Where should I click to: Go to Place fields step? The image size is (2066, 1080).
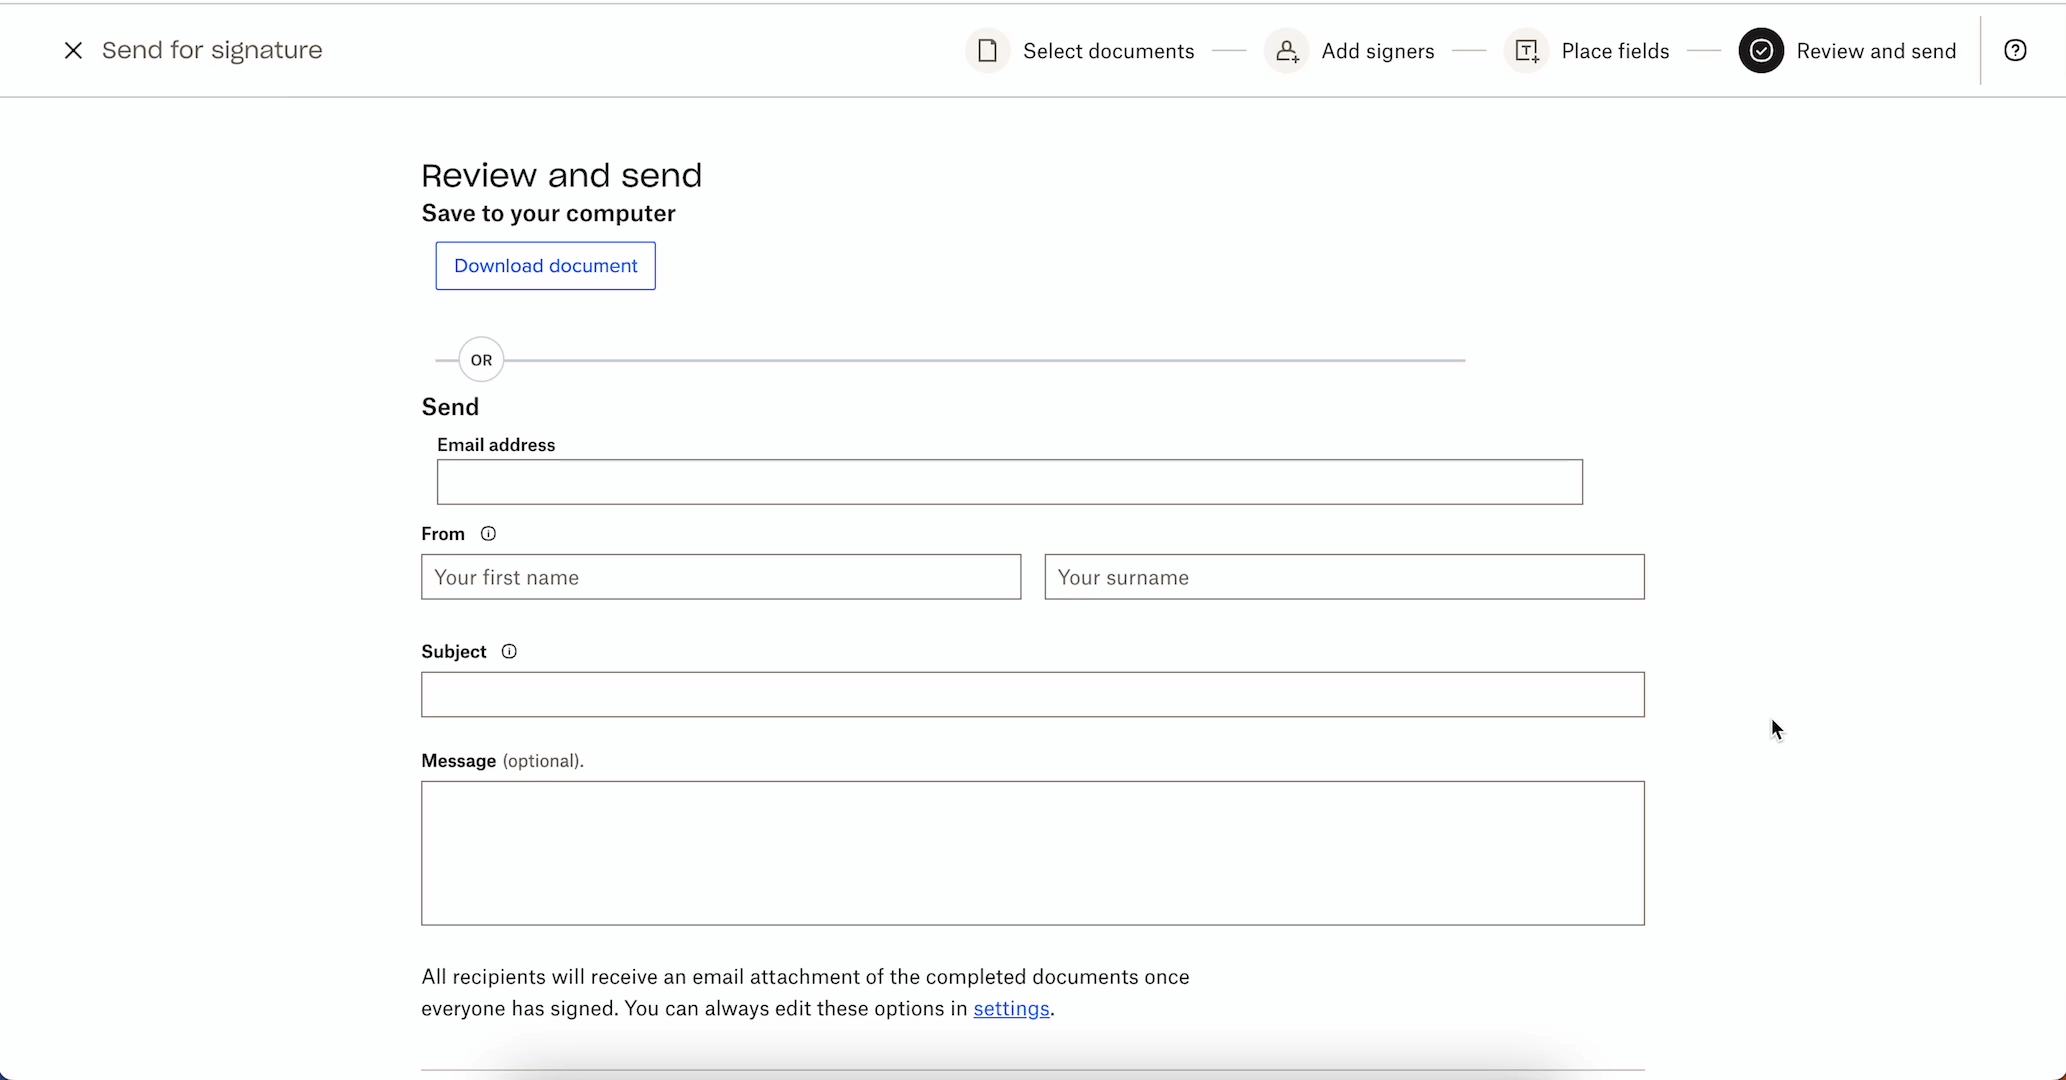click(x=1615, y=51)
